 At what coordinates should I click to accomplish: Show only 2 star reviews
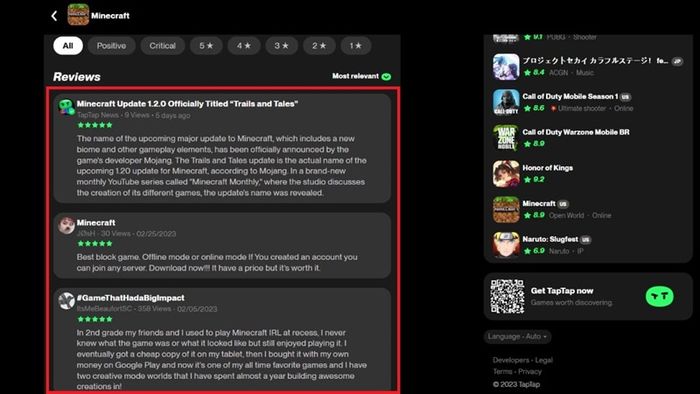319,46
